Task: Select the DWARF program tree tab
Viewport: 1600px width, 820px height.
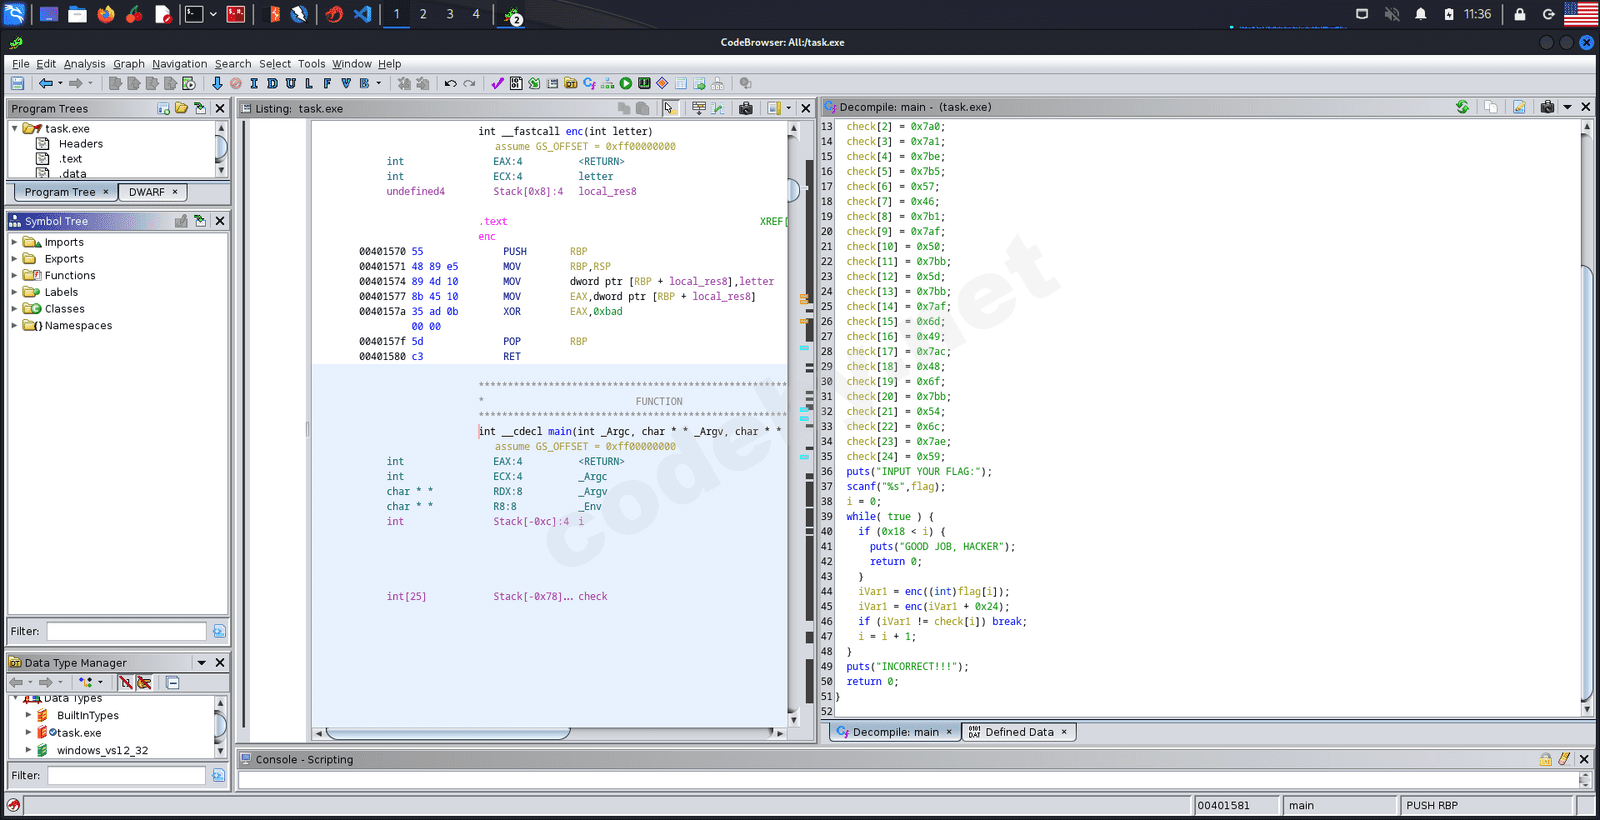Action: (146, 192)
